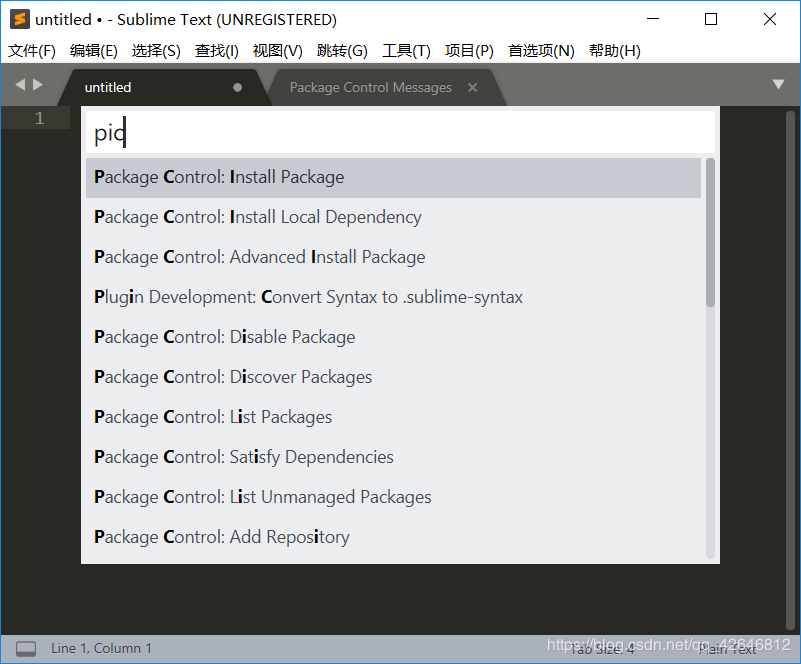Click the next tab right arrow
This screenshot has height=664, width=801.
pyautogui.click(x=38, y=84)
